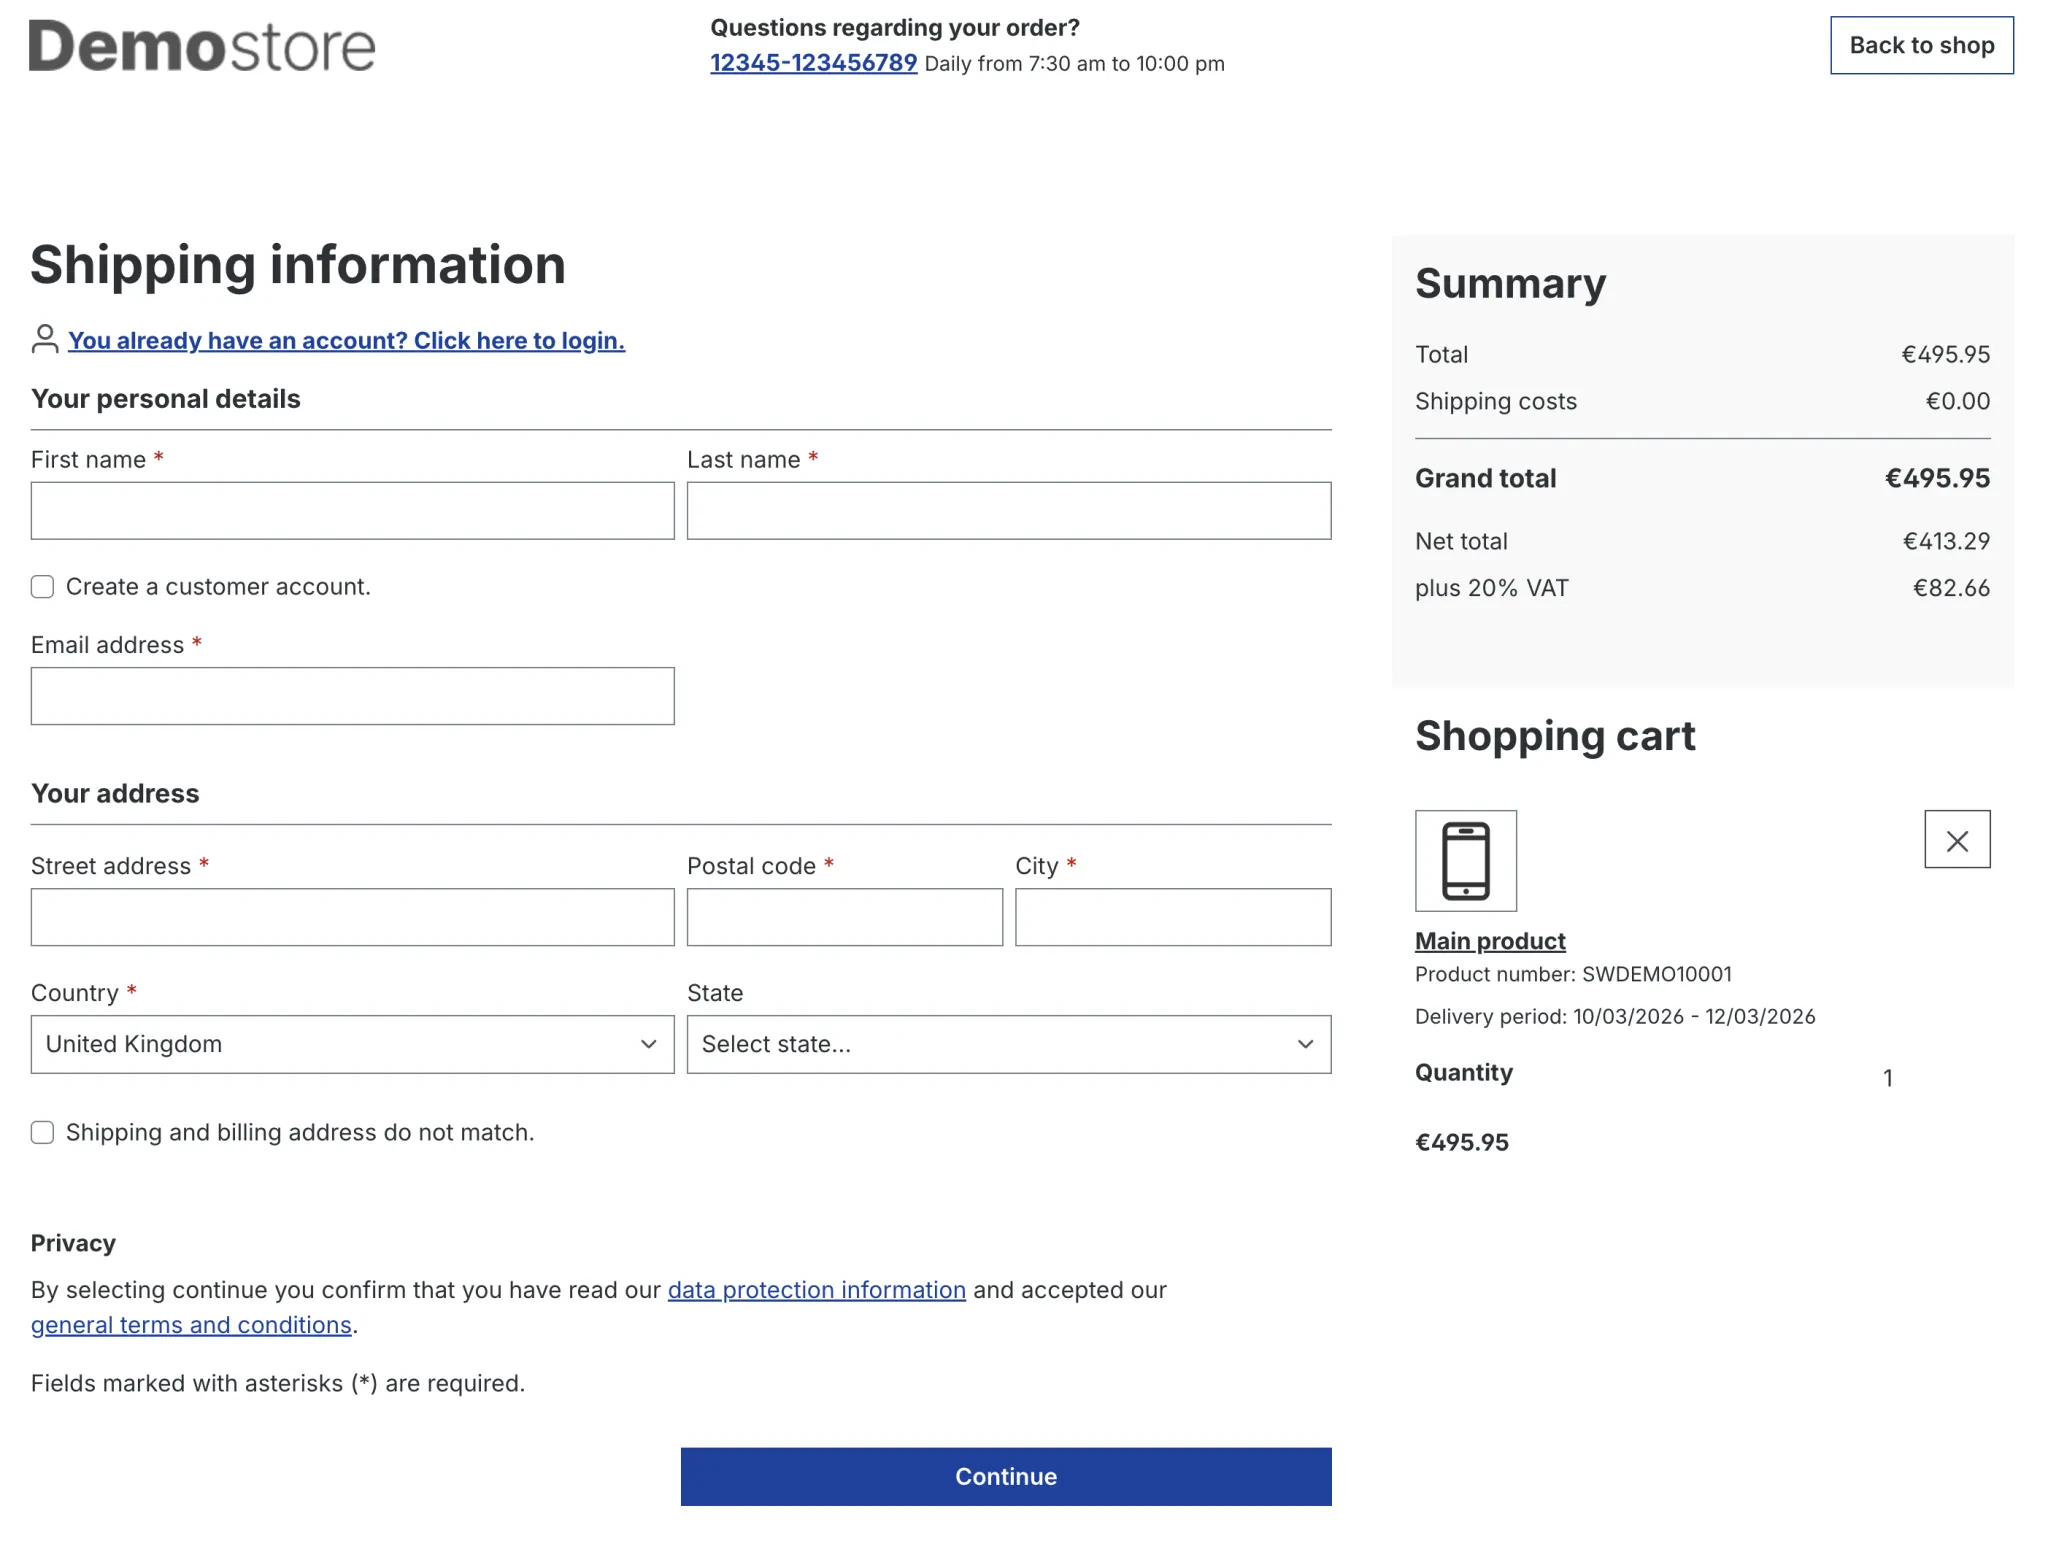Return via Back to shop button
2048x1541 pixels.
click(x=1921, y=45)
